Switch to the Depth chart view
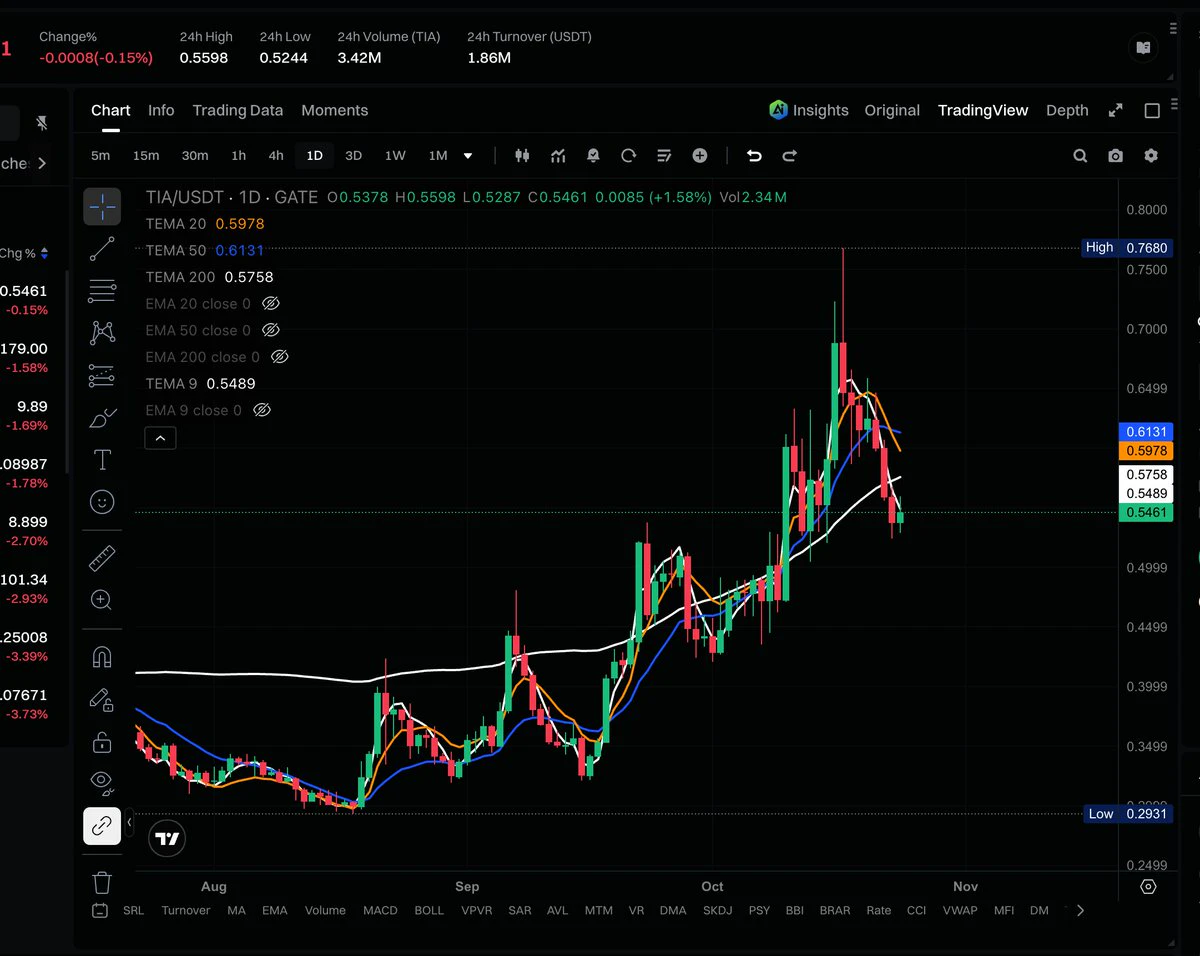The image size is (1200, 956). 1067,110
